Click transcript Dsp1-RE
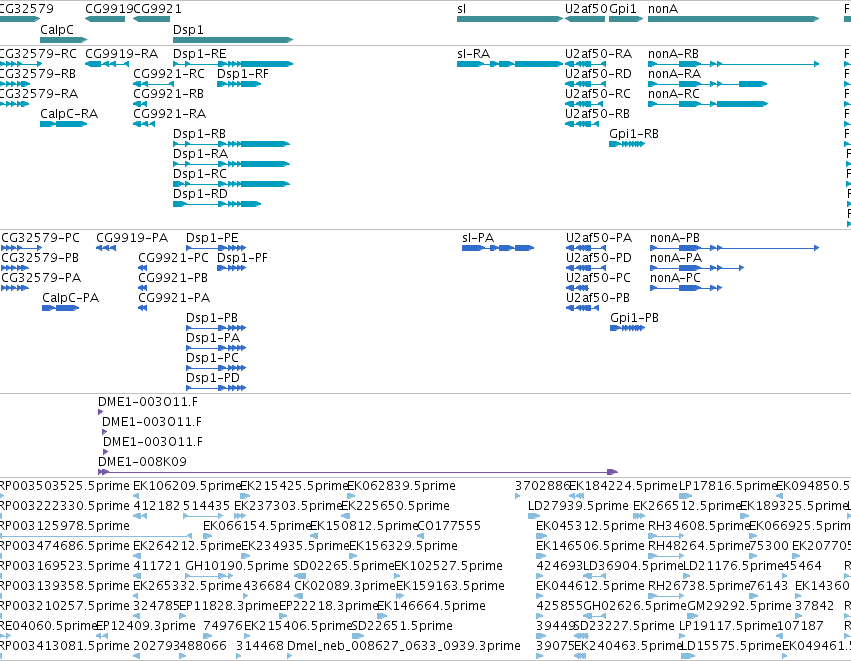 pyautogui.click(x=233, y=64)
